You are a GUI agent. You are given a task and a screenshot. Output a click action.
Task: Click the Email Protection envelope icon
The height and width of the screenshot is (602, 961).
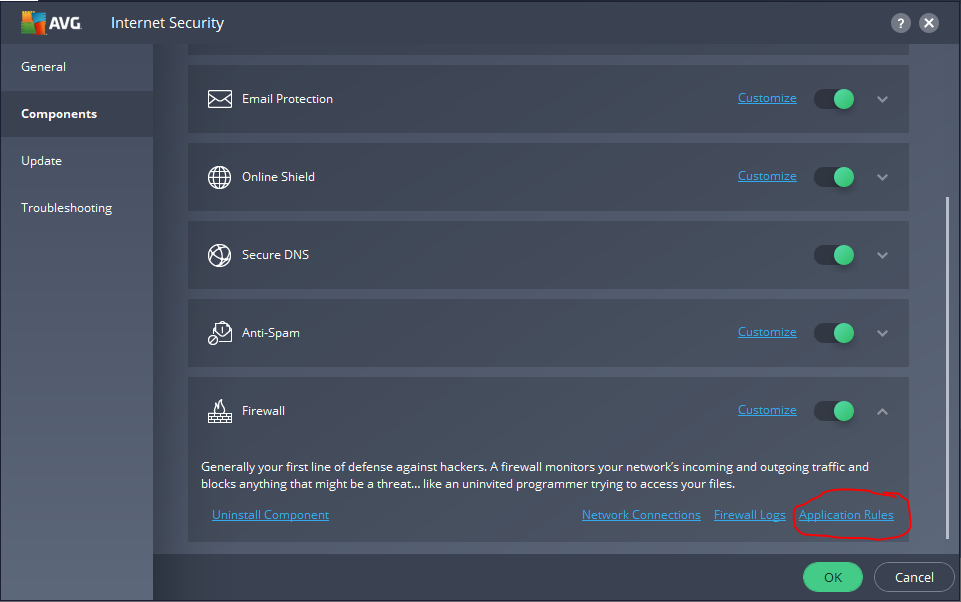click(x=219, y=99)
